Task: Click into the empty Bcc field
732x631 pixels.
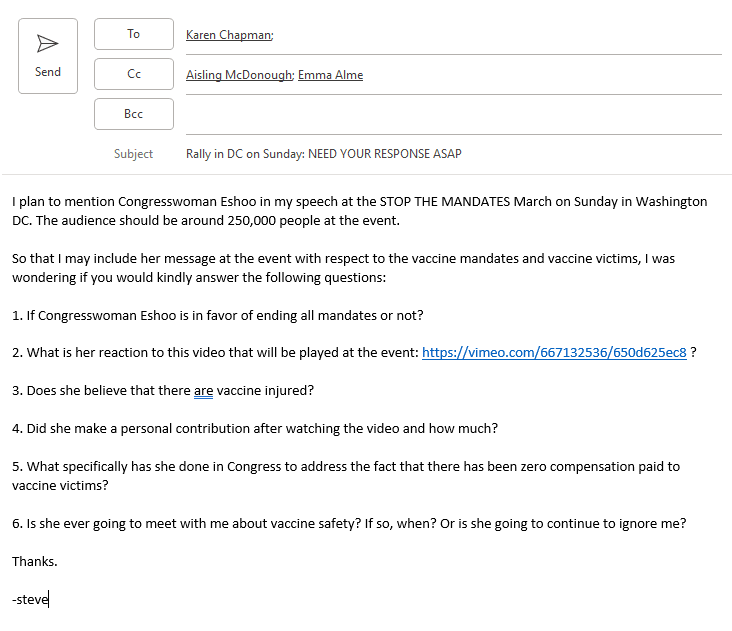Action: pos(450,114)
